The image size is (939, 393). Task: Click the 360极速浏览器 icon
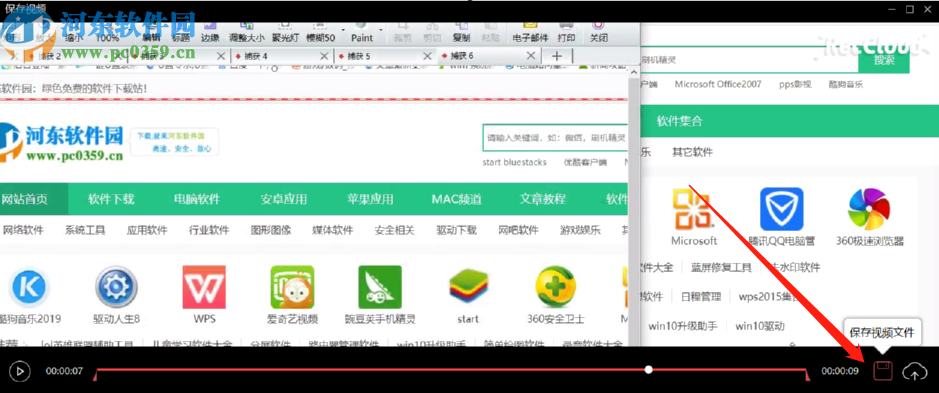[870, 209]
